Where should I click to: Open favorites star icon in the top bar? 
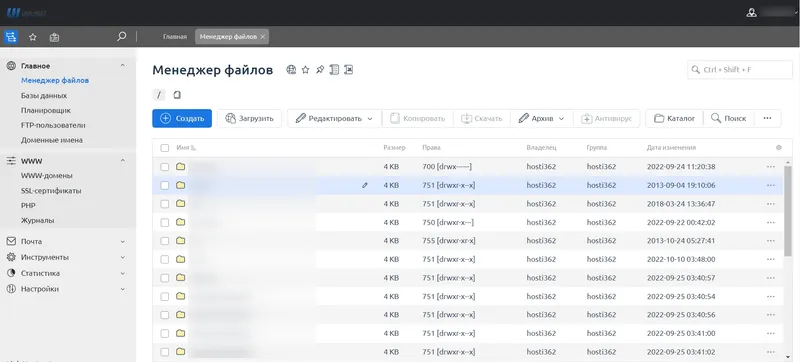point(33,37)
